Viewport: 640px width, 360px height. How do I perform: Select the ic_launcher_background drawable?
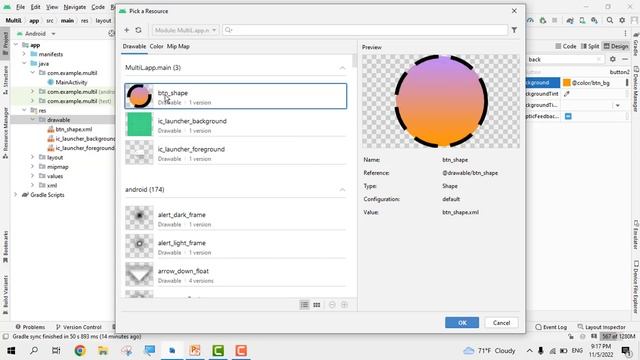coord(236,124)
